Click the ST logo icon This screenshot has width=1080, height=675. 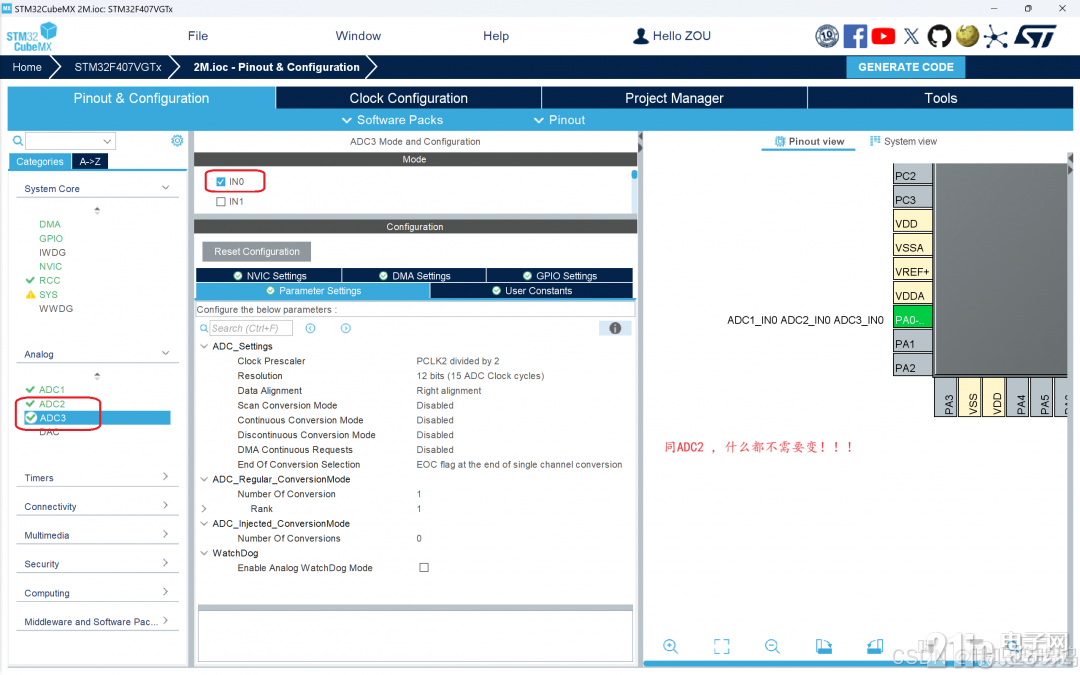(x=1035, y=36)
